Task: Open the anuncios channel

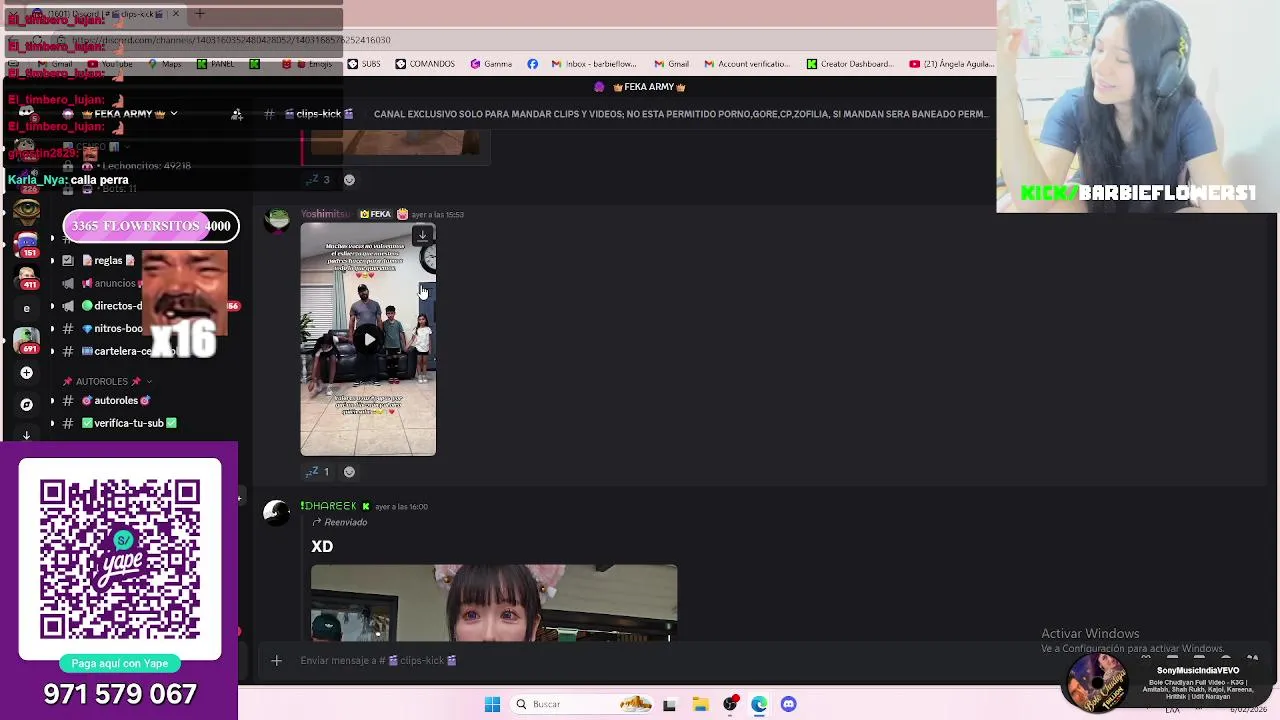Action: (100, 283)
